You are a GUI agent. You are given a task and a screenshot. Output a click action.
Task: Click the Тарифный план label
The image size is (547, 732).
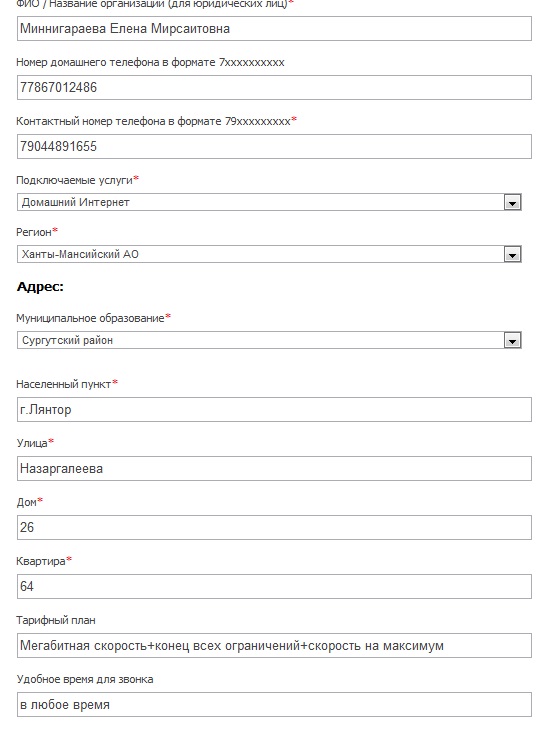tap(56, 620)
